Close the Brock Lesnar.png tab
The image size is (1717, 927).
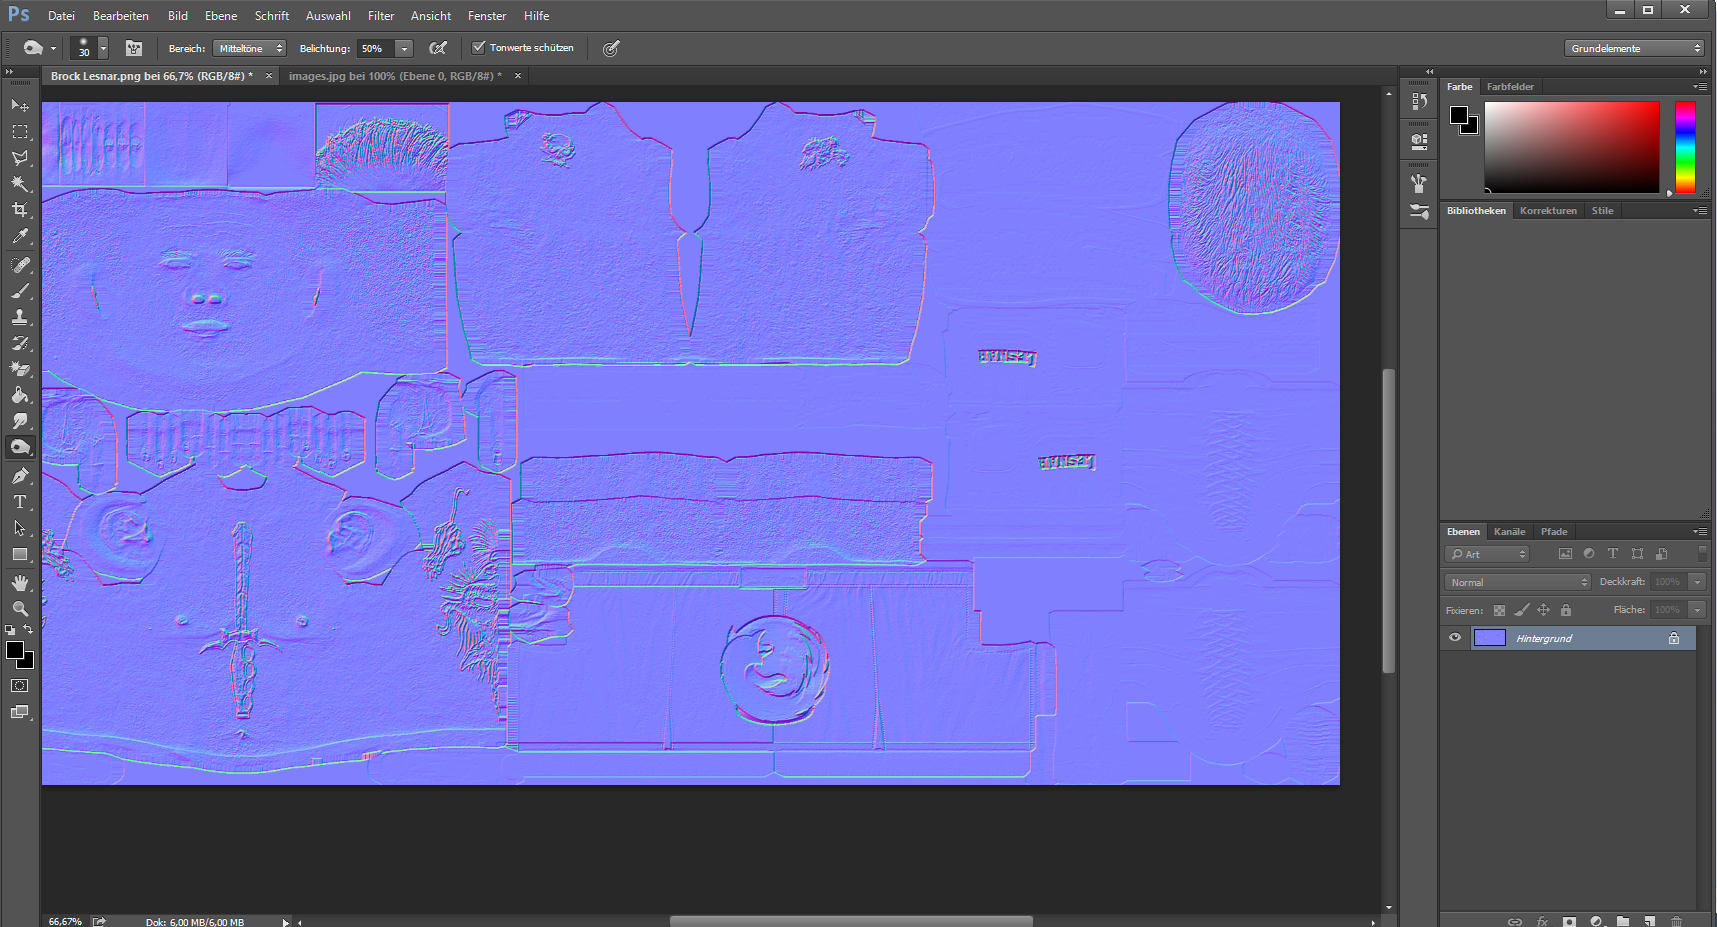click(269, 76)
